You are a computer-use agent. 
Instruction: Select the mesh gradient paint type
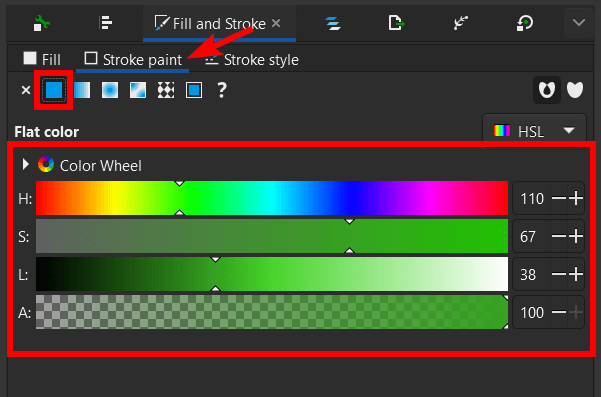[x=138, y=90]
